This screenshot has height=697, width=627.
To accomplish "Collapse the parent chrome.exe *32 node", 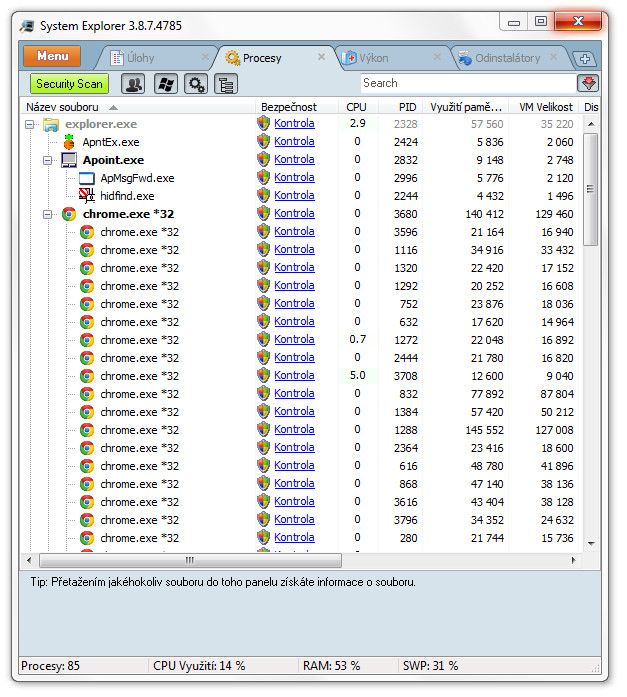I will (48, 214).
